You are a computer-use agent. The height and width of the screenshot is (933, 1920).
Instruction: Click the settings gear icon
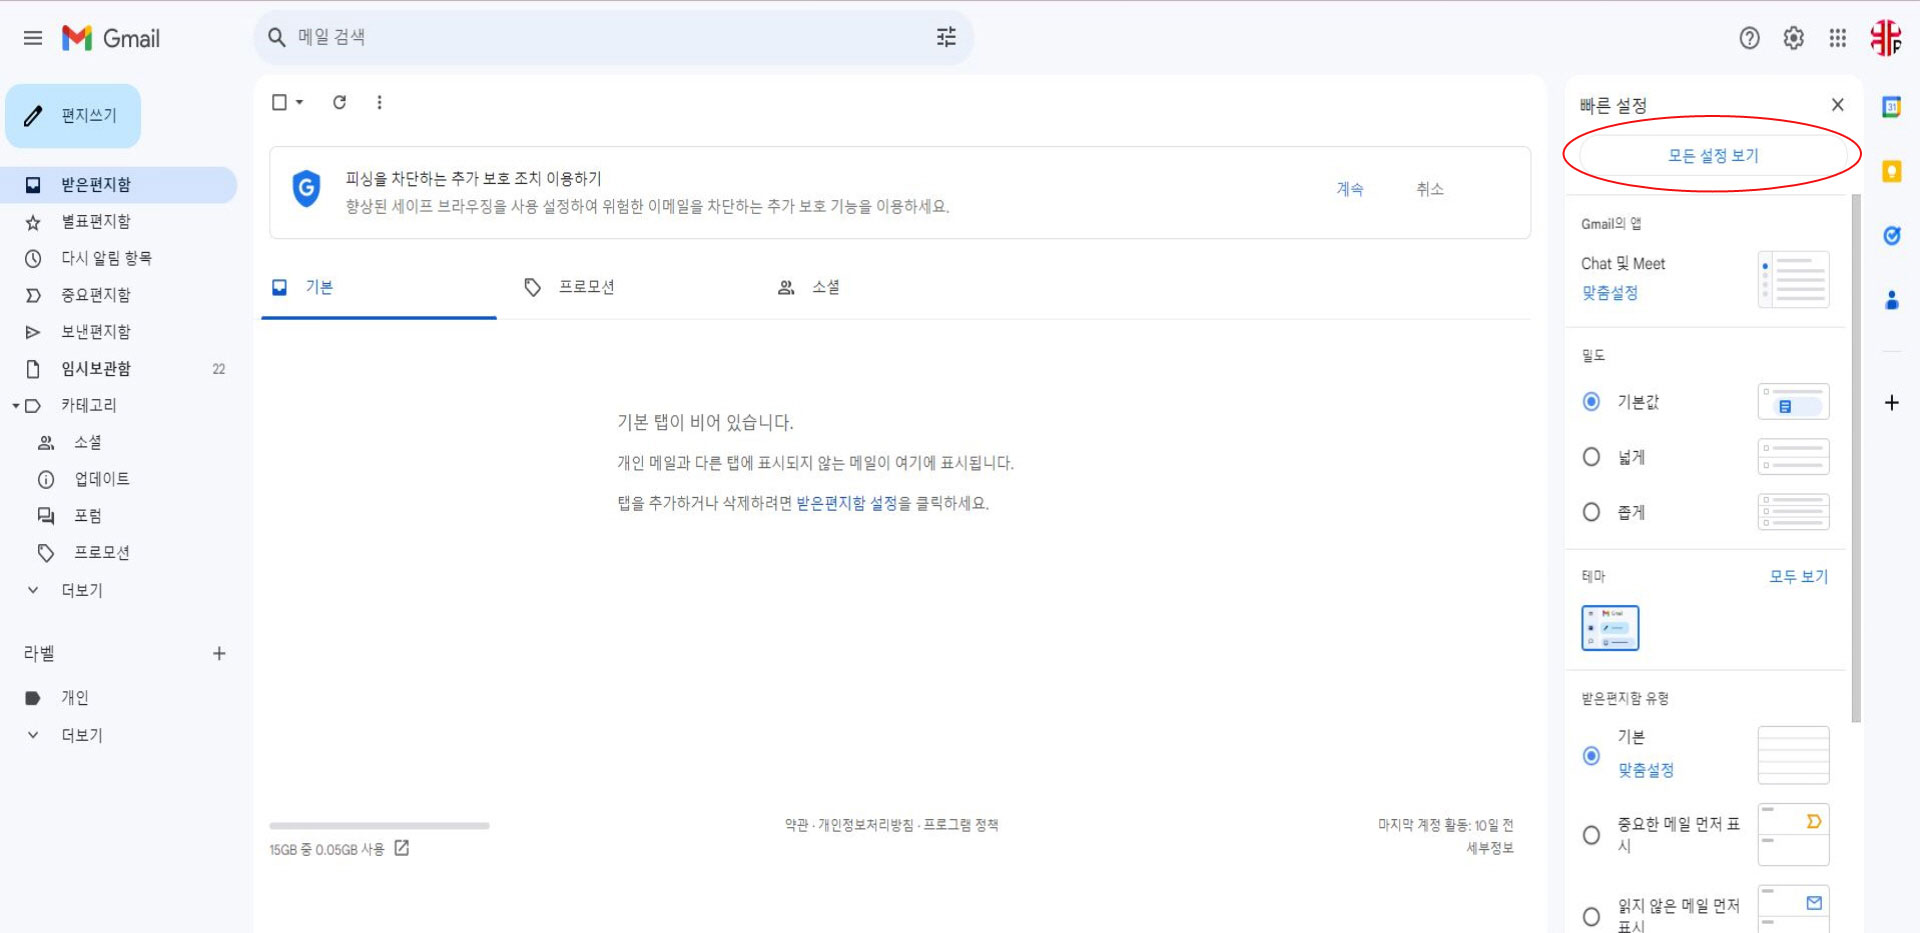coord(1793,38)
